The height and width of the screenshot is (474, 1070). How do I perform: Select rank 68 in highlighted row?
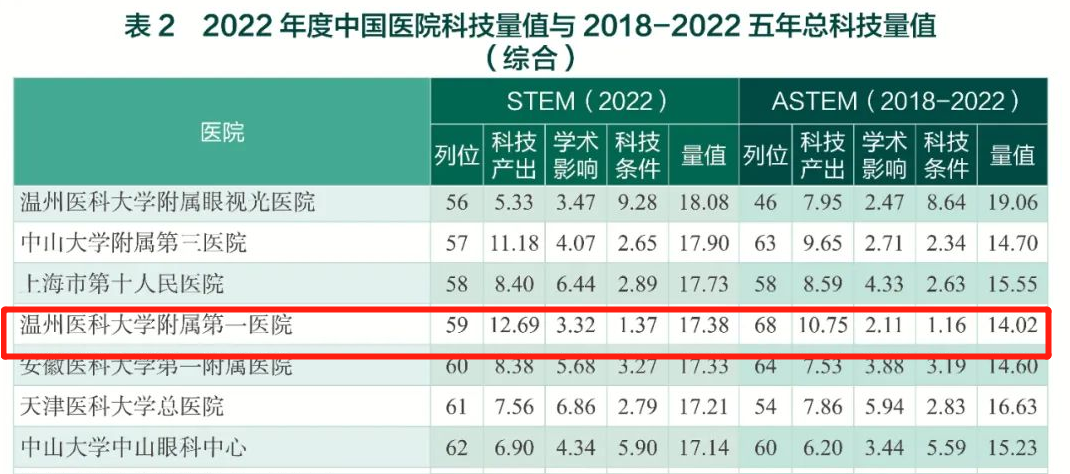pyautogui.click(x=765, y=325)
